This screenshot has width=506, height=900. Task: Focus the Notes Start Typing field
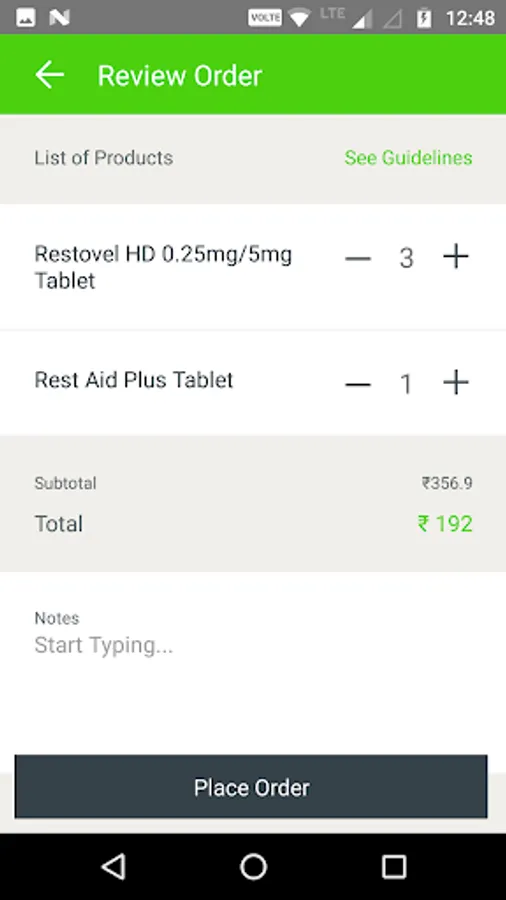pyautogui.click(x=252, y=645)
